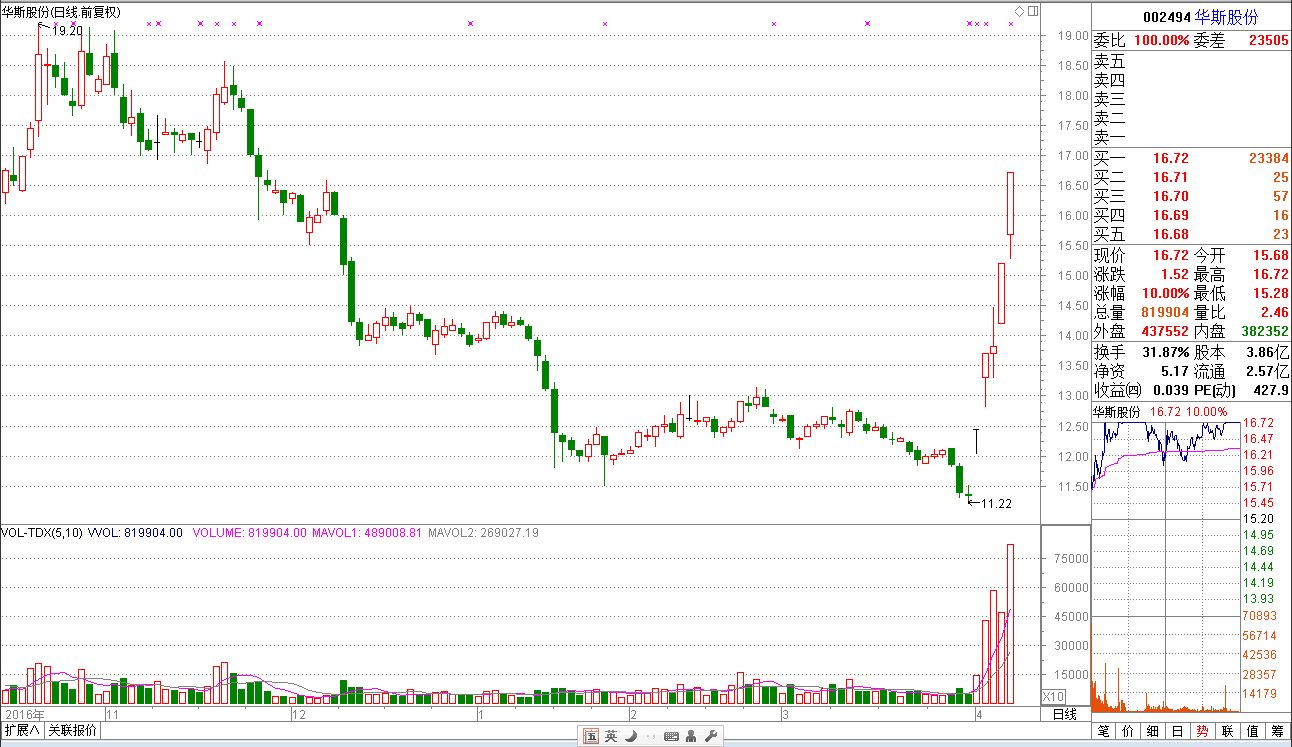Click the stock code 002494
The height and width of the screenshot is (747, 1292).
1166,18
